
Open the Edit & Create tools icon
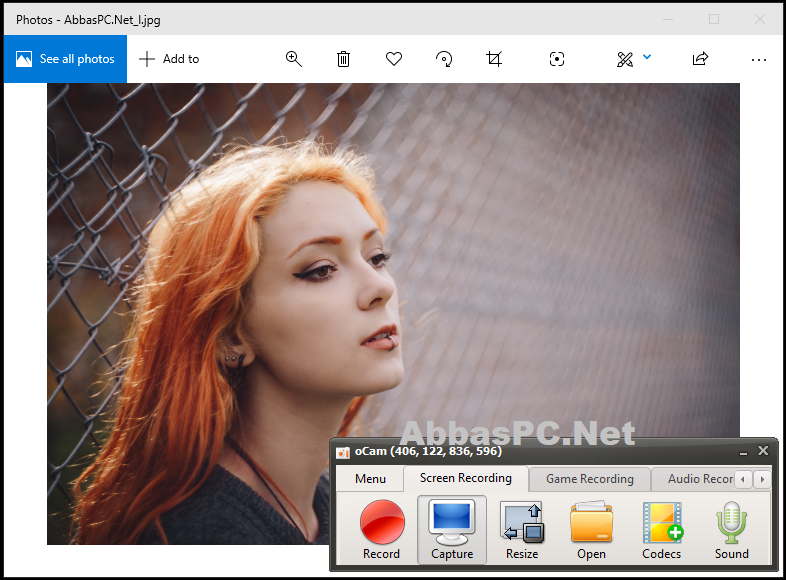click(625, 59)
